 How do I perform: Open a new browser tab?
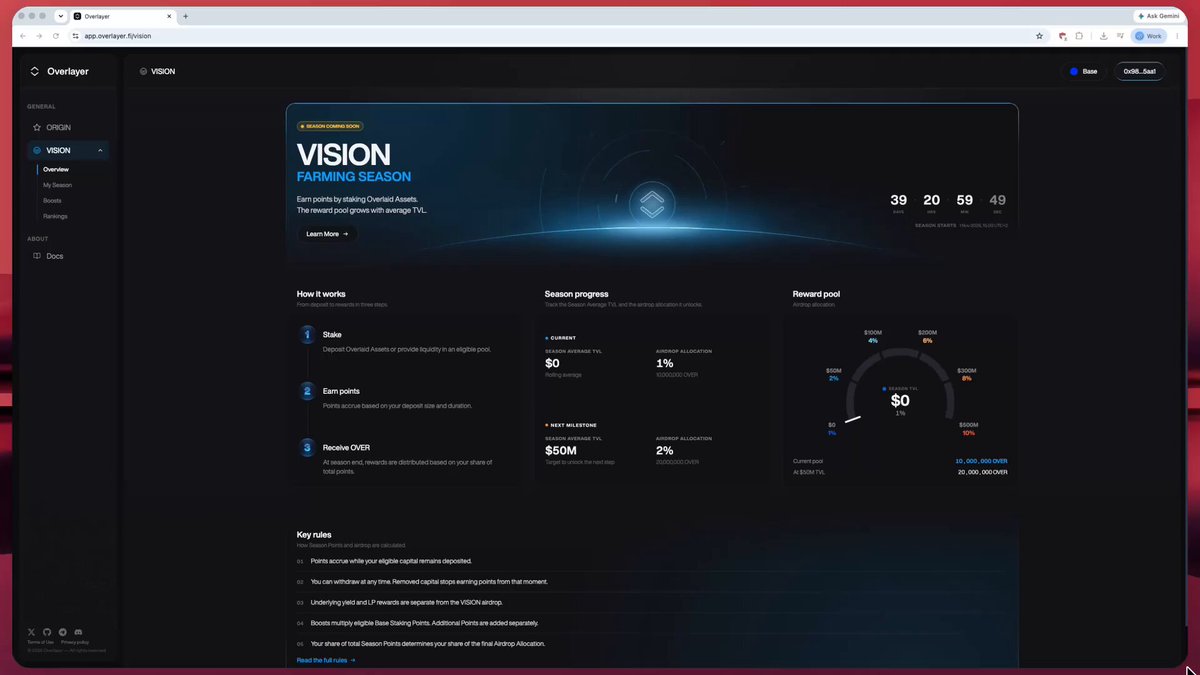click(186, 16)
